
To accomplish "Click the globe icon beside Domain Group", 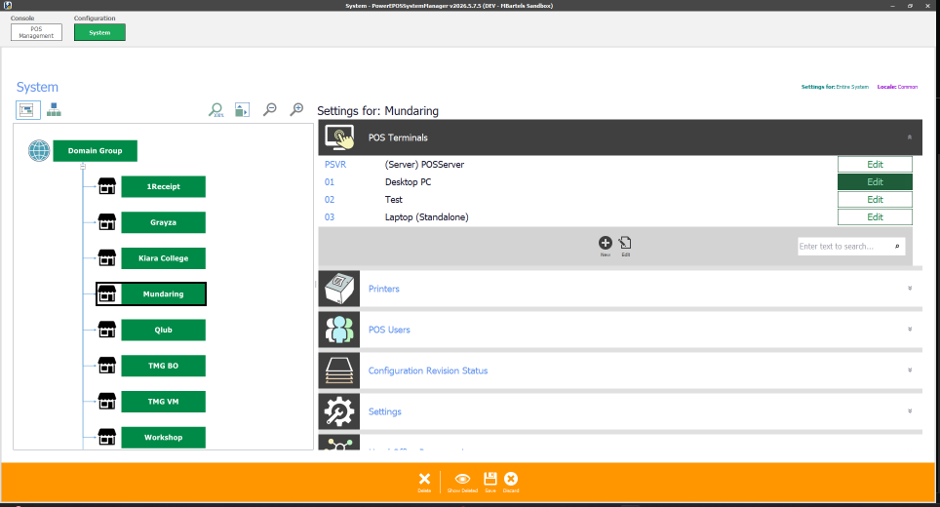I will coord(39,150).
